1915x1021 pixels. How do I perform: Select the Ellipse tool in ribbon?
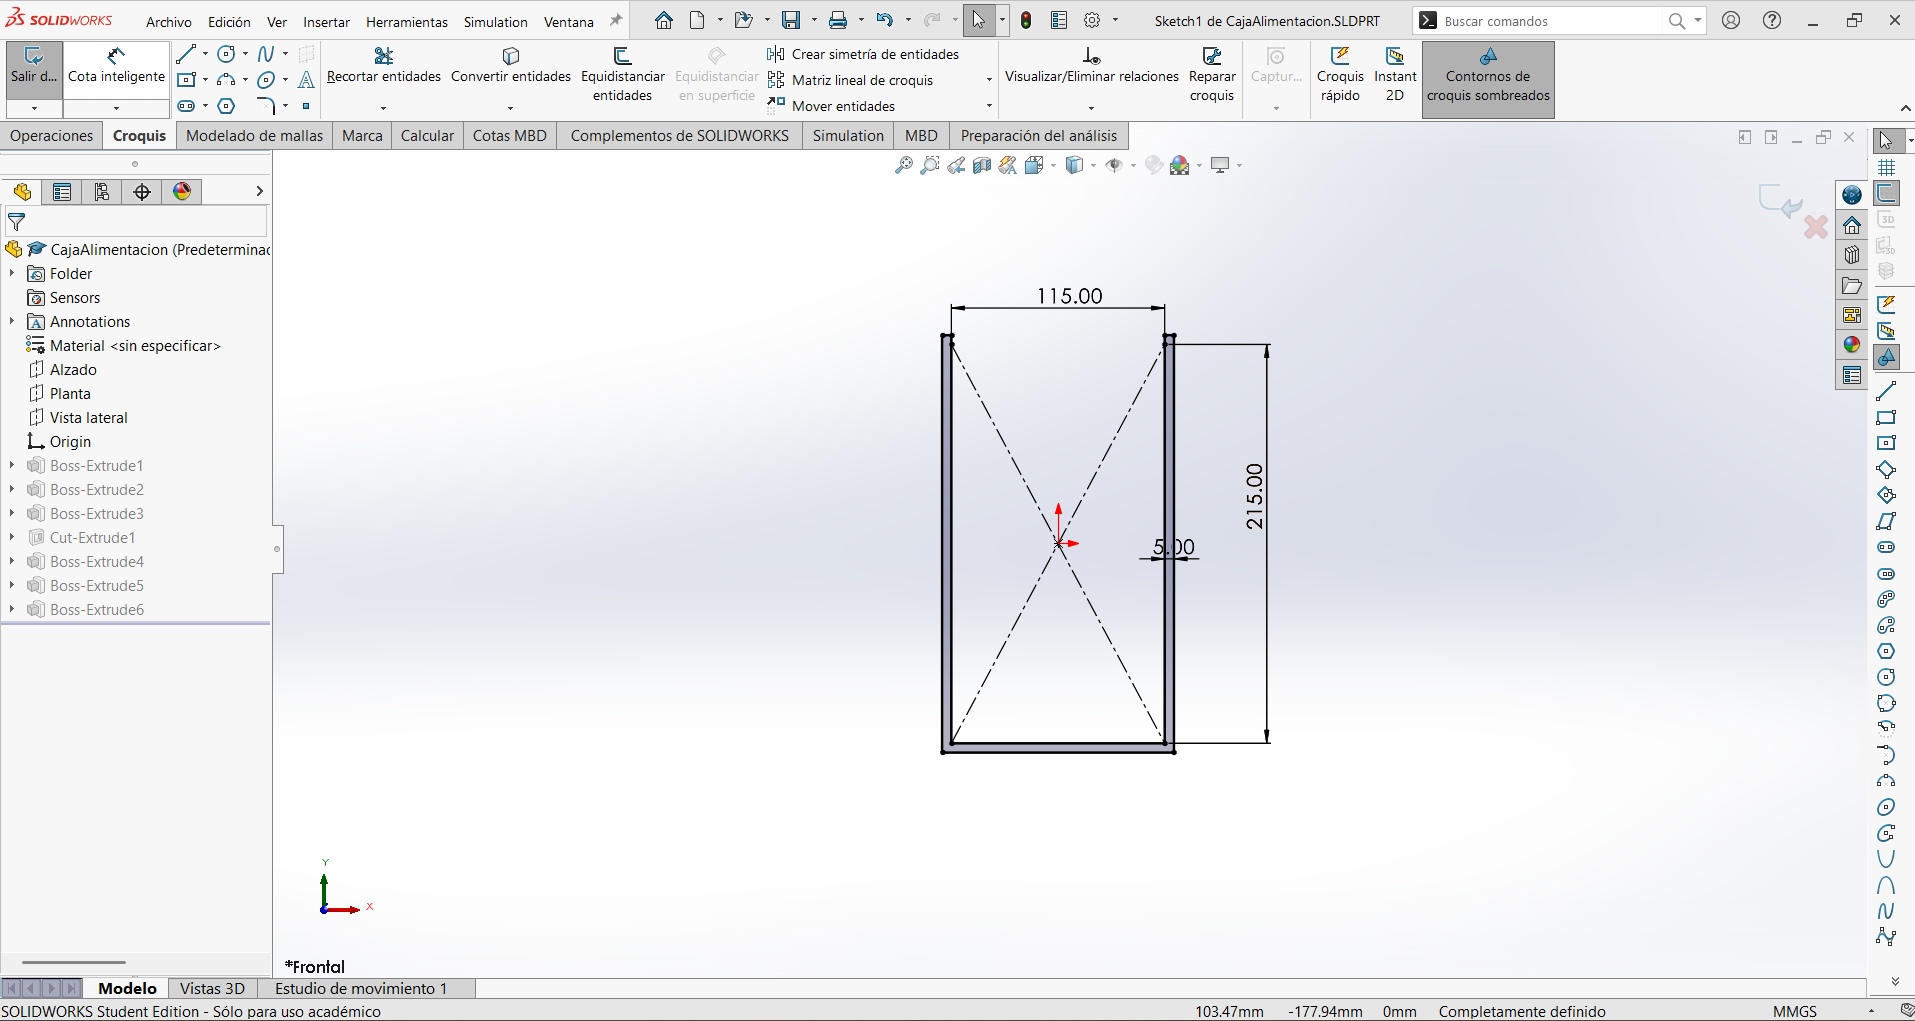point(266,80)
